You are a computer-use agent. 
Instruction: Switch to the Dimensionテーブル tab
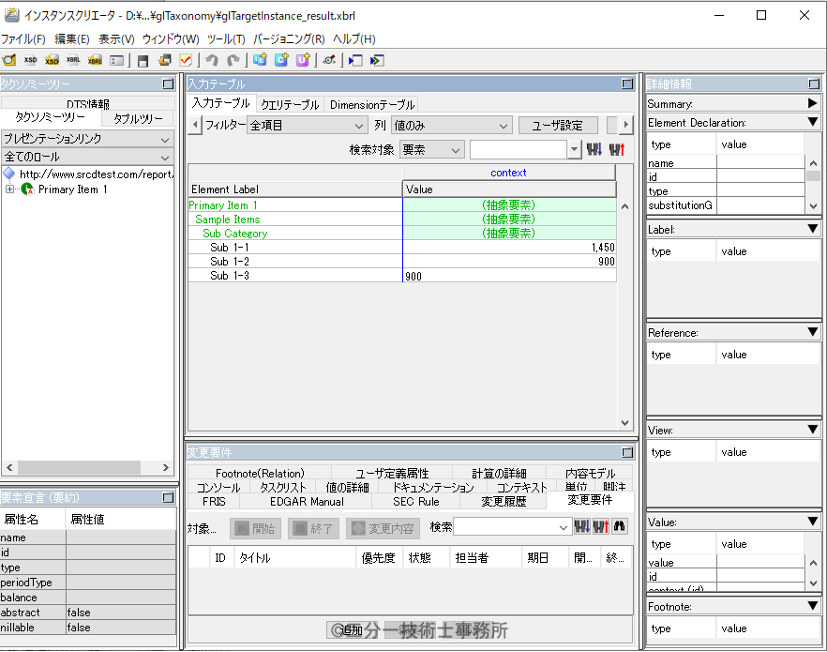click(x=372, y=104)
